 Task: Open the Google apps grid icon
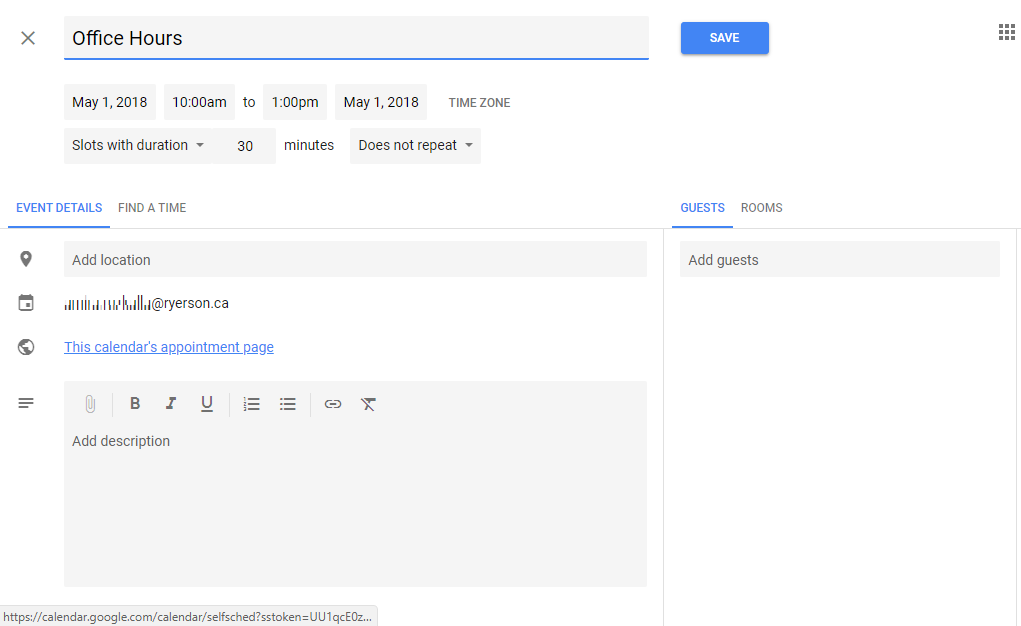1007,32
